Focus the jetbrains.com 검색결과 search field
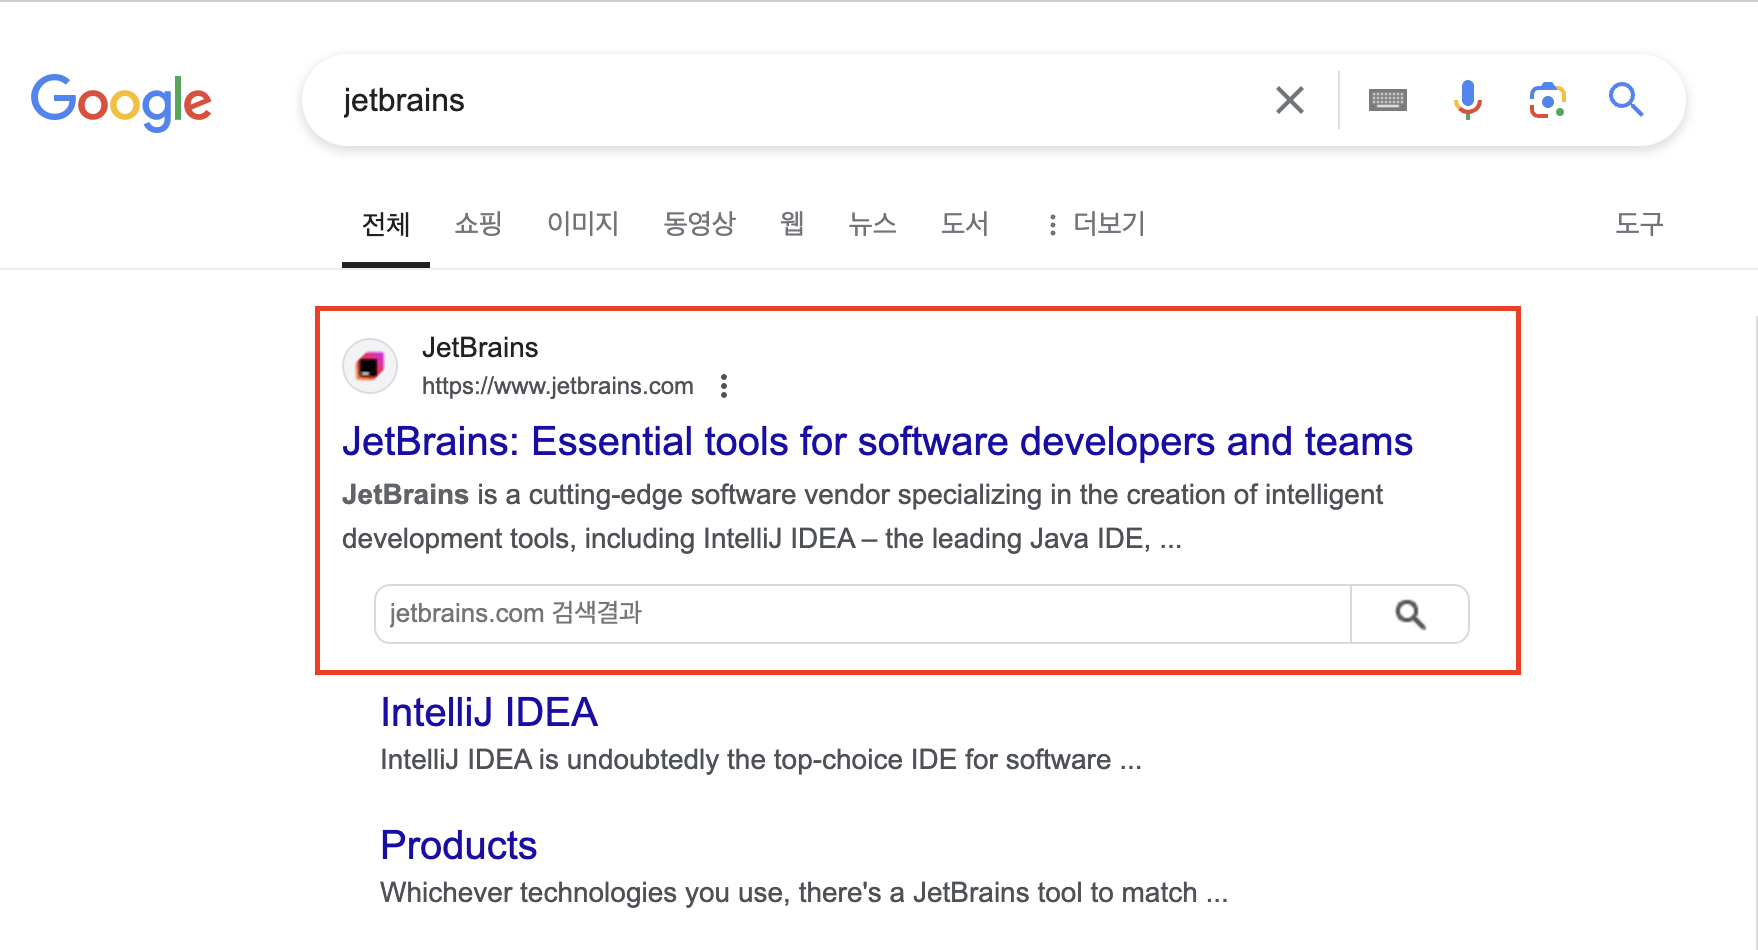Viewport: 1758px width, 950px height. (863, 614)
